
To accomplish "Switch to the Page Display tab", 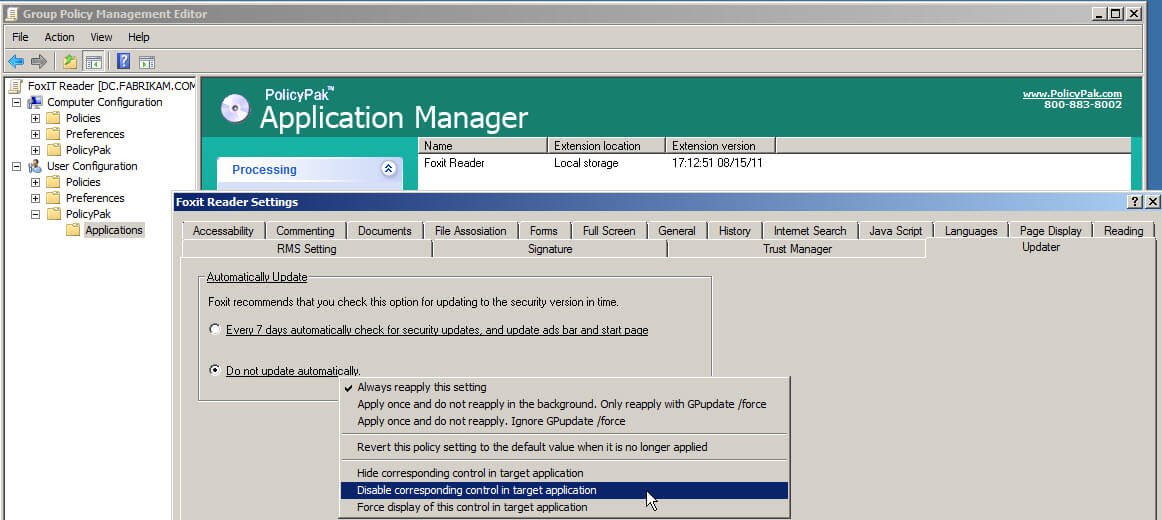I will [1051, 231].
